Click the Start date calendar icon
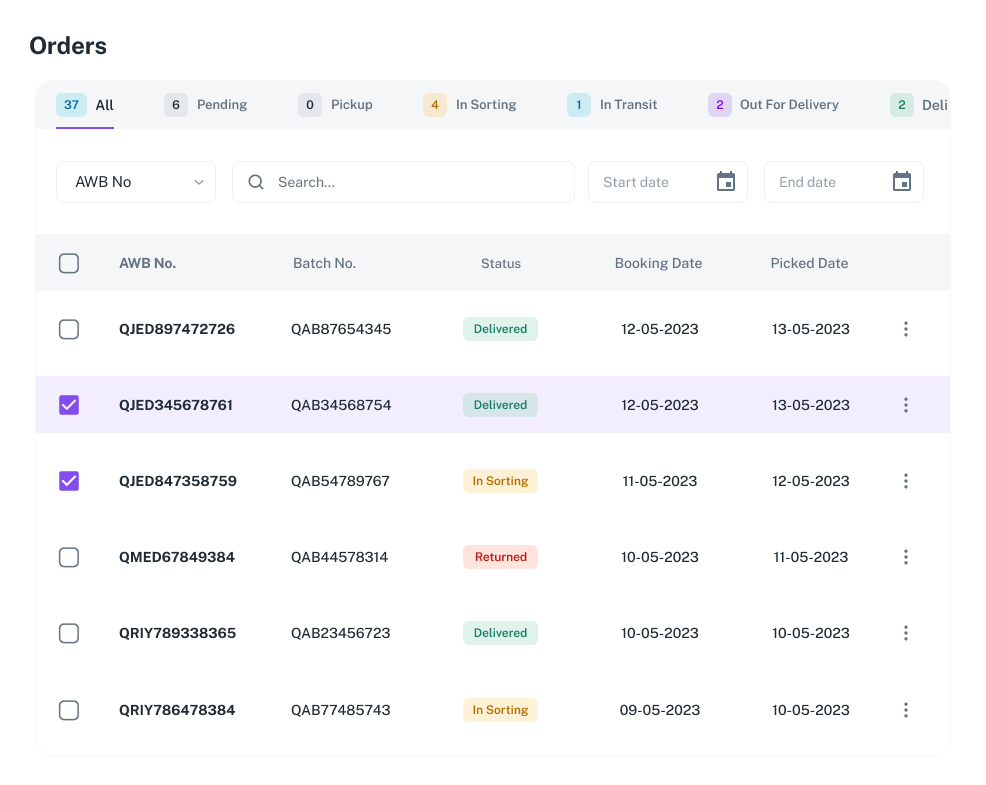 coord(726,182)
